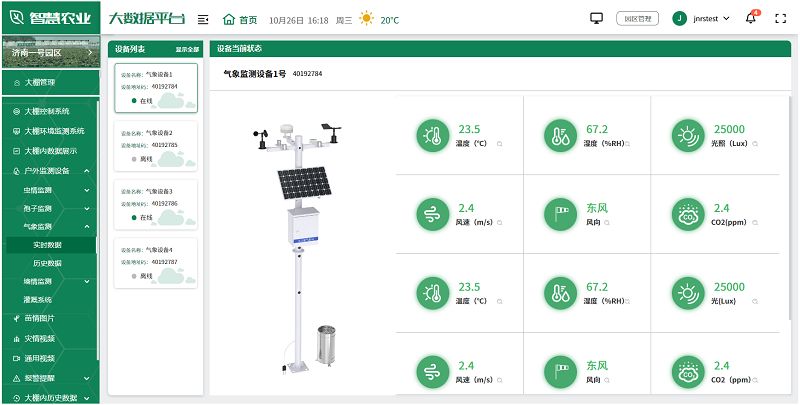Select the 气象设备3 device card
The height and width of the screenshot is (405, 800).
155,204
